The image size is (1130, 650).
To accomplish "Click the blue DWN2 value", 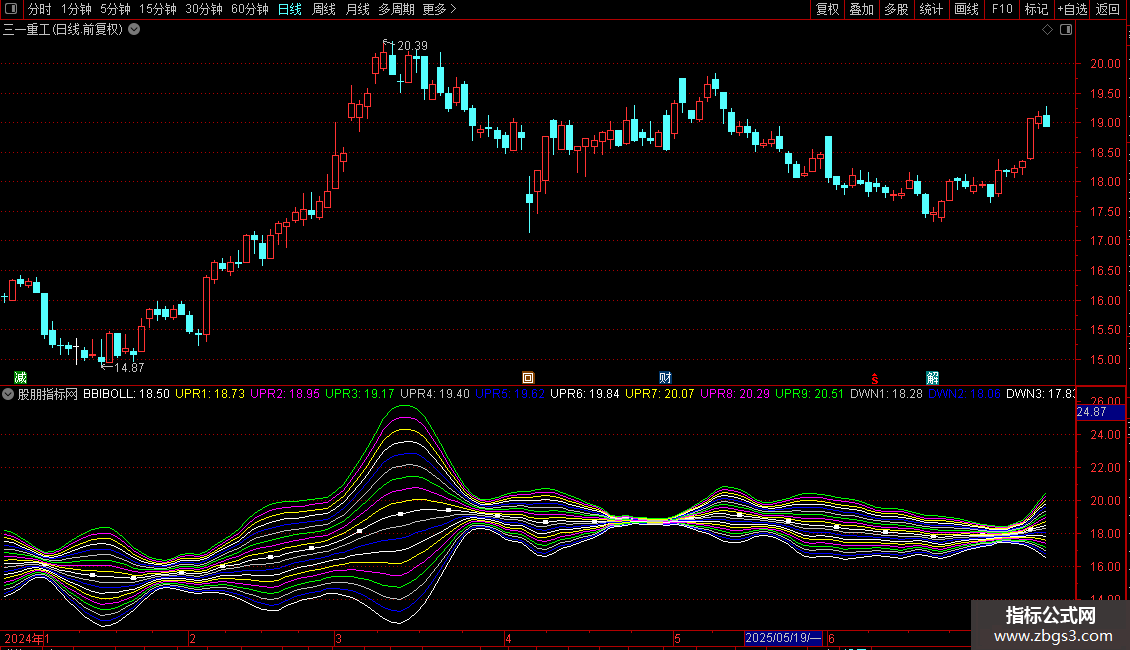I will pyautogui.click(x=964, y=394).
